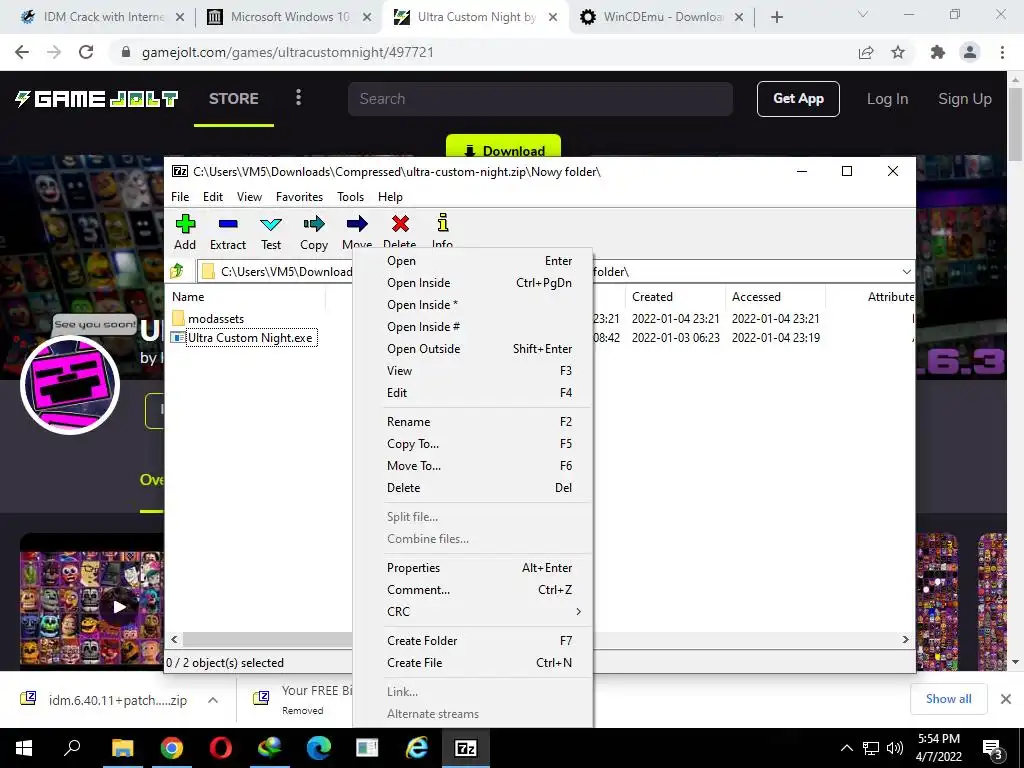The height and width of the screenshot is (768, 1024).
Task: Open the Help menu
Action: click(390, 197)
